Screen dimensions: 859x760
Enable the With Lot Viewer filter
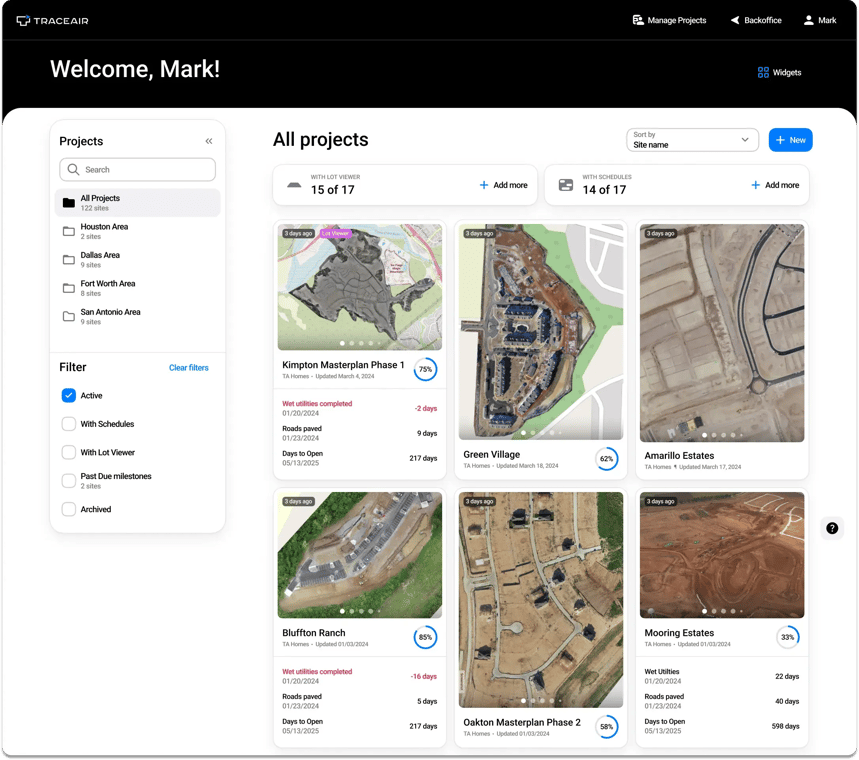67,452
